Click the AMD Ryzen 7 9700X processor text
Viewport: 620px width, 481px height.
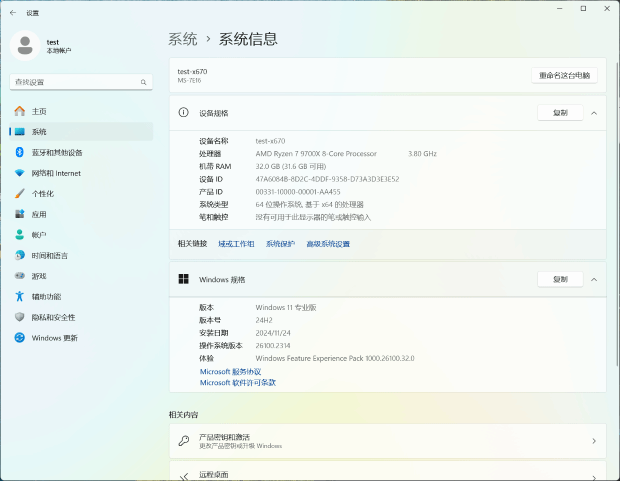(316, 153)
